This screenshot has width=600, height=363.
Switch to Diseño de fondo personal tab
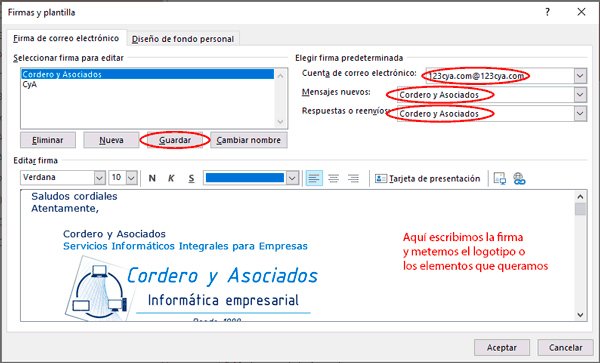coord(183,39)
